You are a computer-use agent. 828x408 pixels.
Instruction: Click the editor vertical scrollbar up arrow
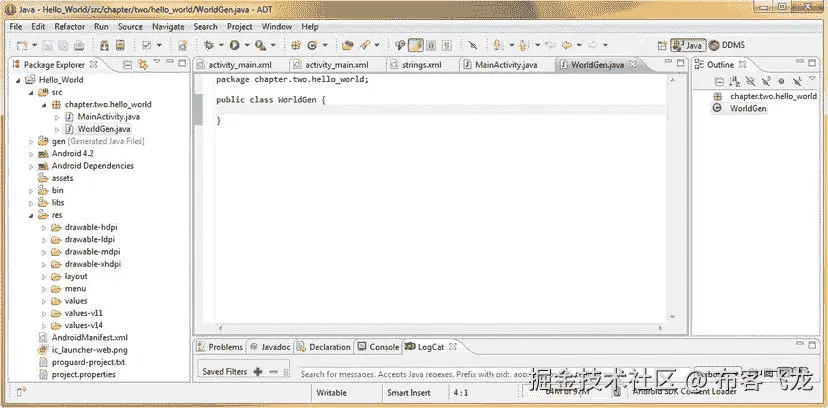point(672,81)
